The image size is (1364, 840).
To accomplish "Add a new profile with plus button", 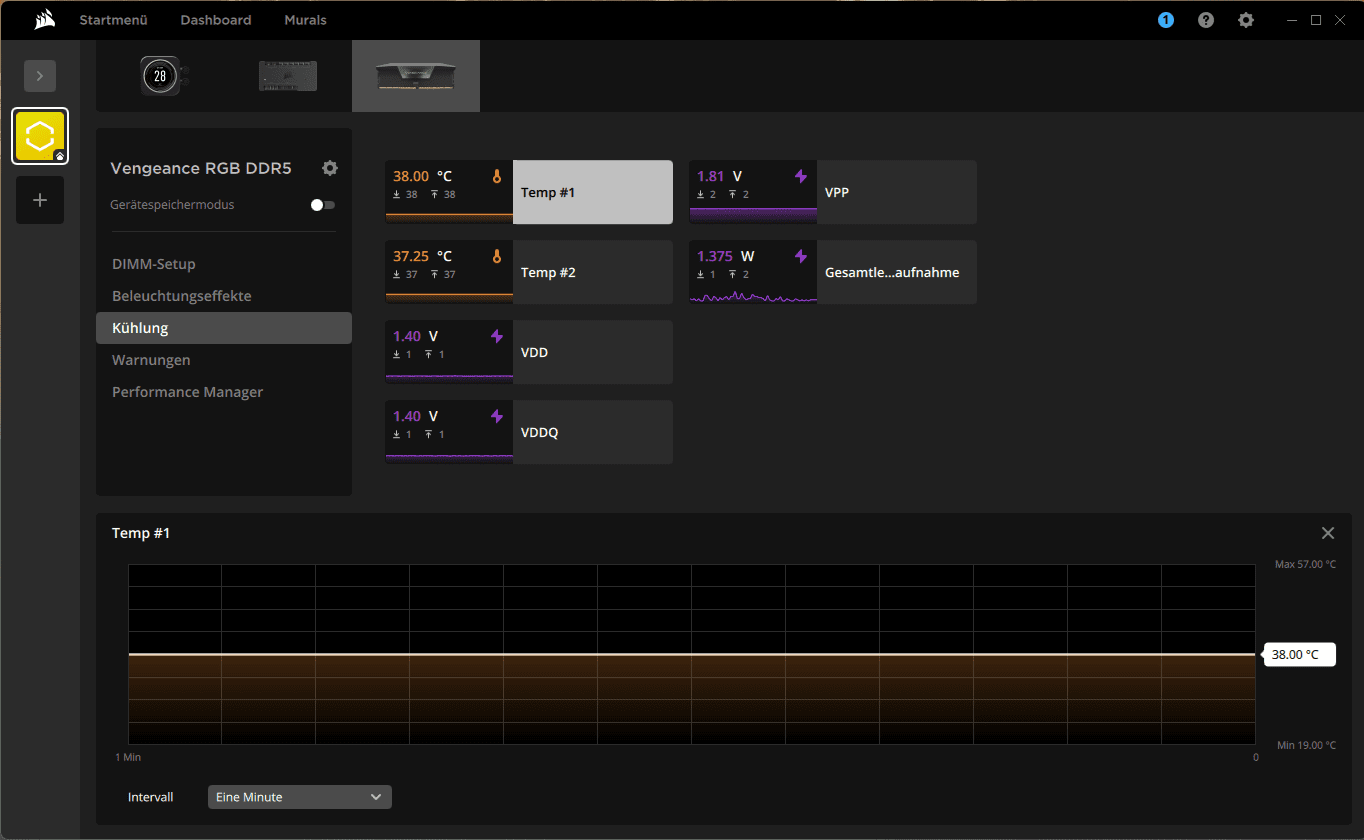I will (x=40, y=200).
